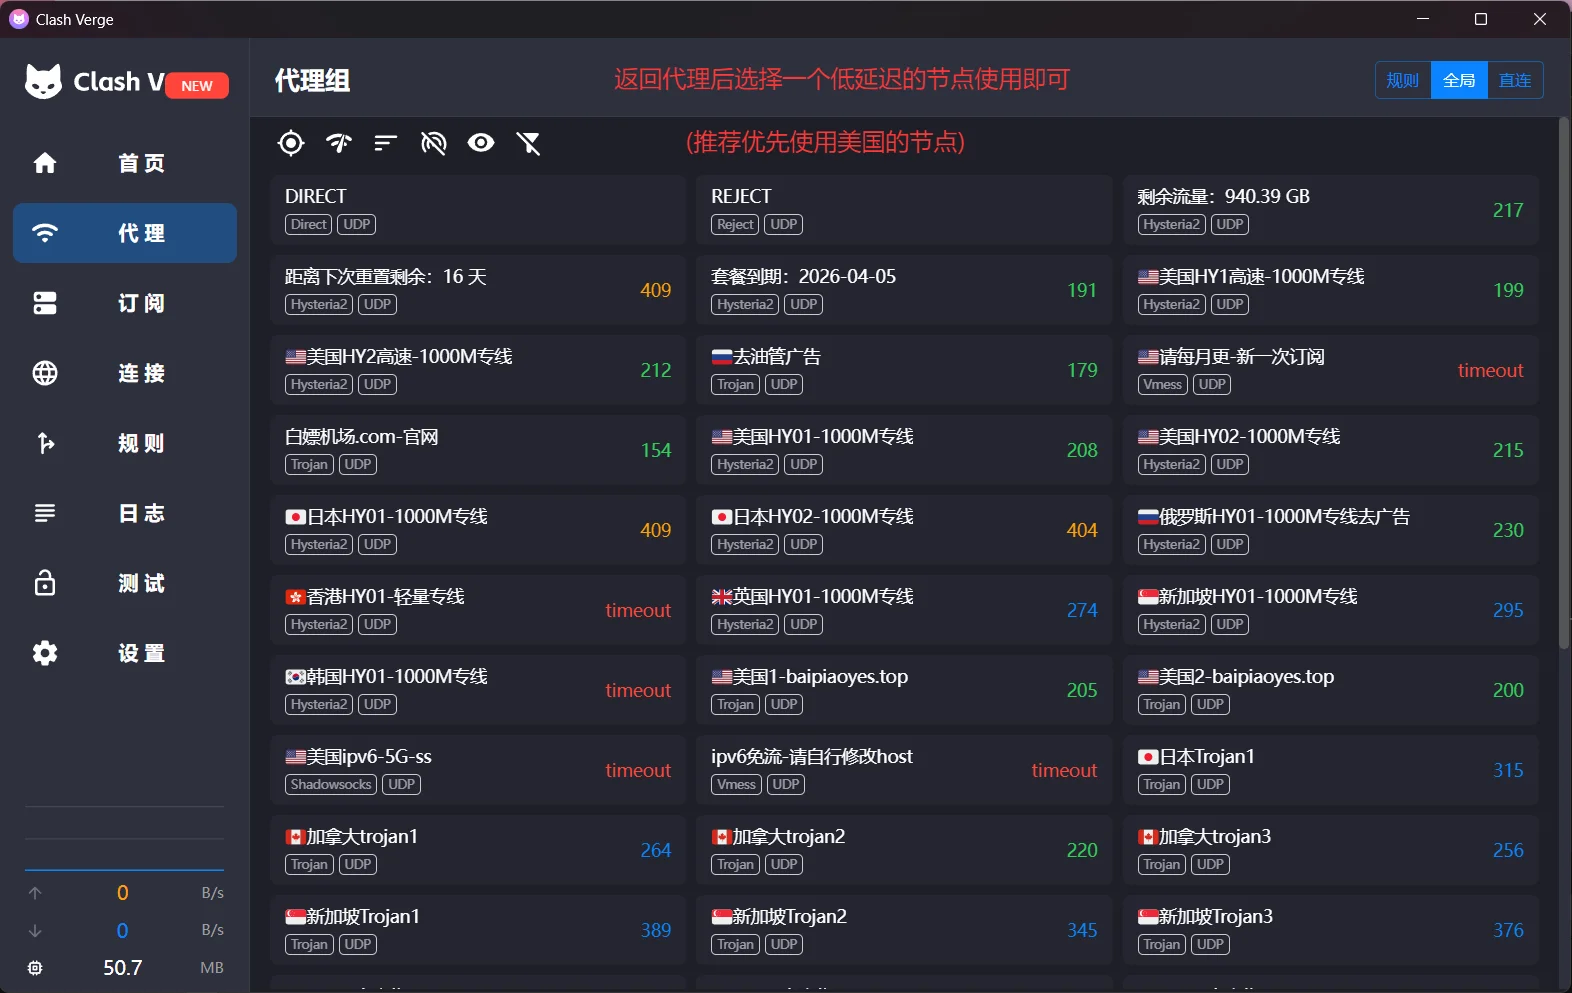This screenshot has height=993, width=1572.
Task: Select 英国HY01-1000M专线 node
Action: pyautogui.click(x=904, y=610)
